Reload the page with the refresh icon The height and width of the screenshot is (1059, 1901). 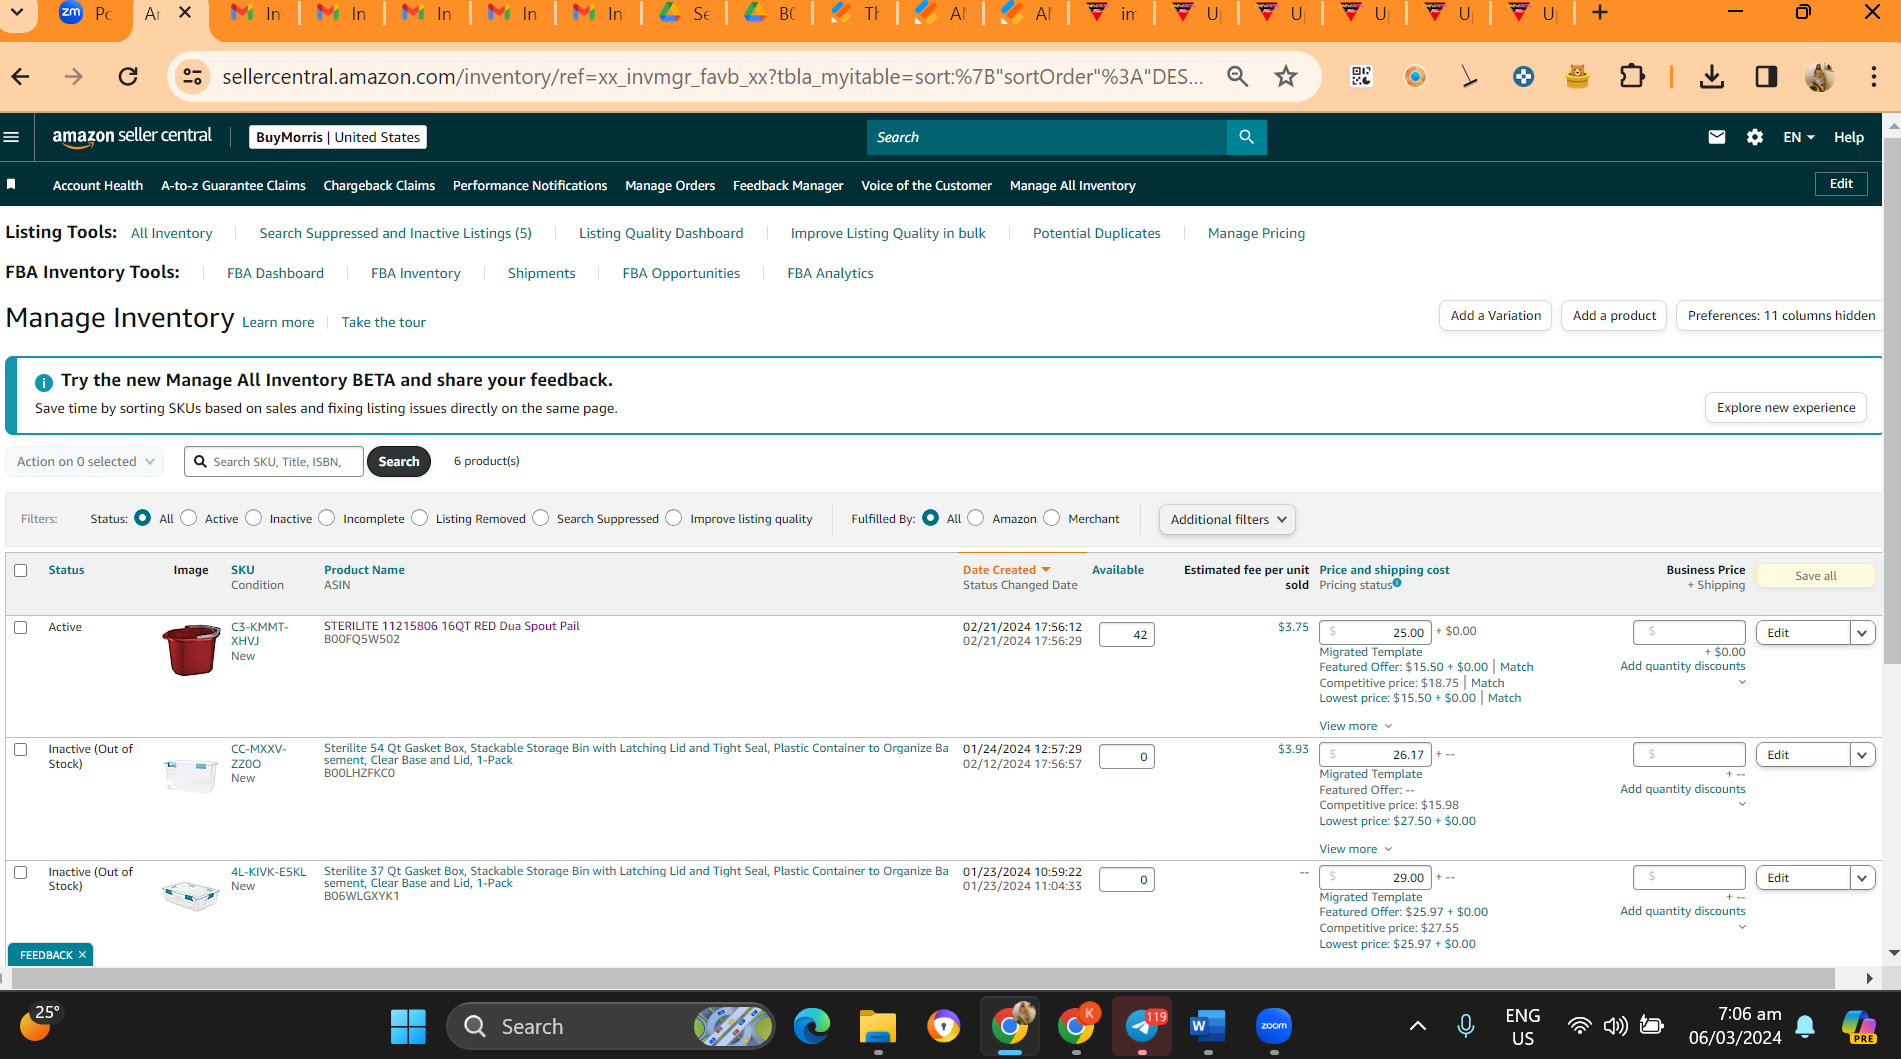tap(128, 76)
